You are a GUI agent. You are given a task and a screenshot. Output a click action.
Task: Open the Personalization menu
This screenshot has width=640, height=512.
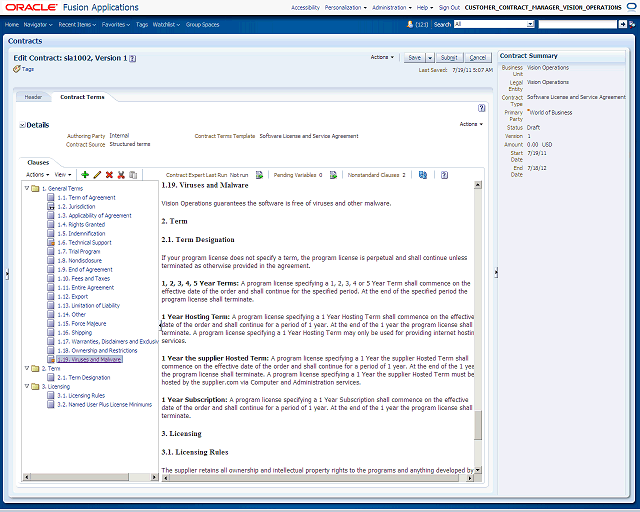346,7
